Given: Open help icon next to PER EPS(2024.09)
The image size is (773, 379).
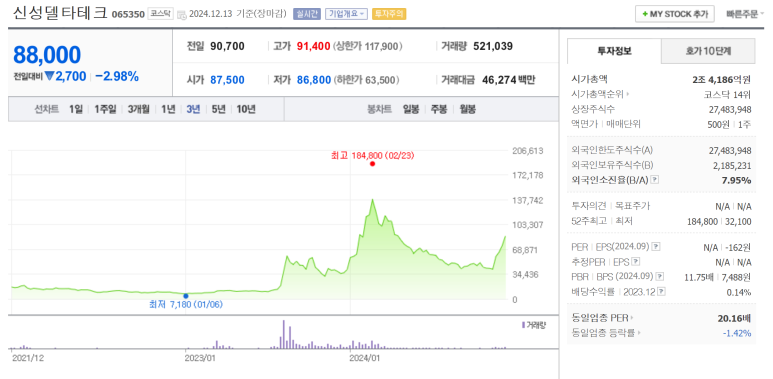Looking at the screenshot, I should point(656,246).
